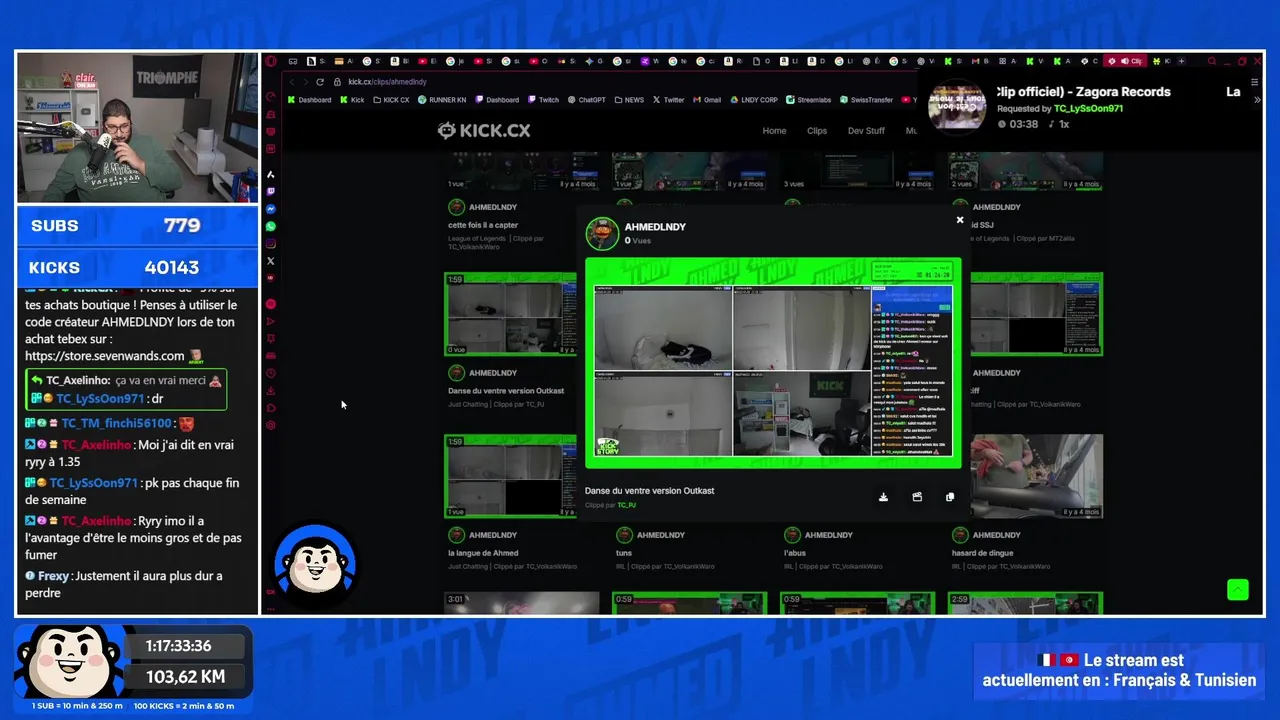
Task: Open the send-arrow icon in sidebar
Action: click(x=271, y=321)
